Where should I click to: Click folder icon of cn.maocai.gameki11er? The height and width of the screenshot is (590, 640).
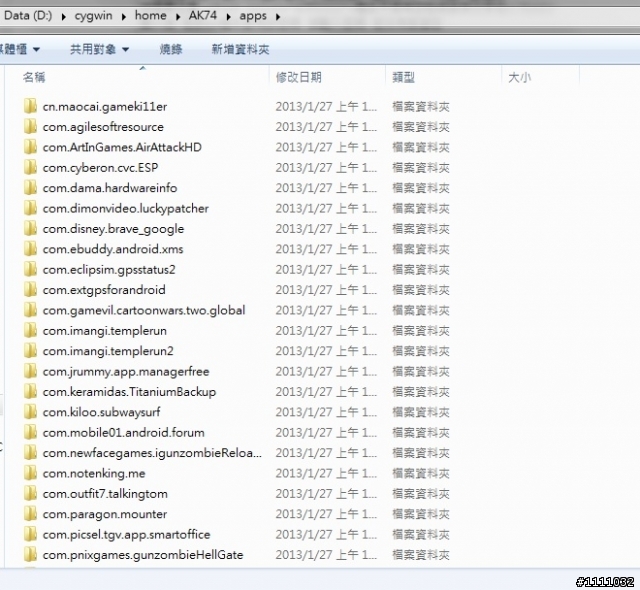[x=31, y=106]
